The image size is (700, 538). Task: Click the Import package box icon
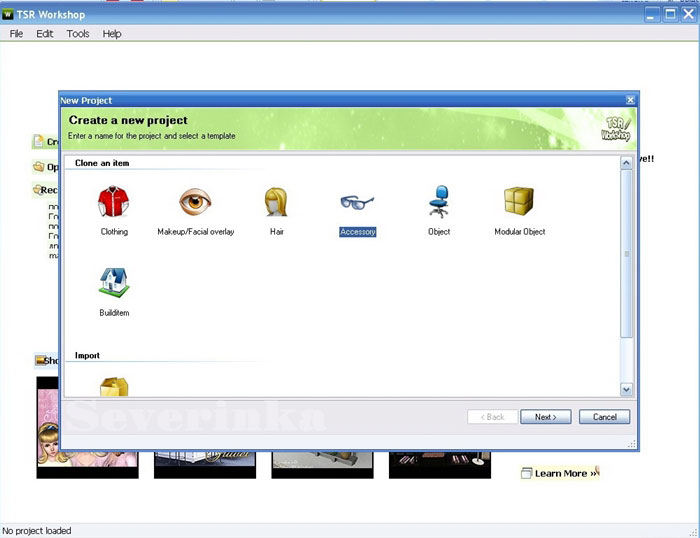114,386
